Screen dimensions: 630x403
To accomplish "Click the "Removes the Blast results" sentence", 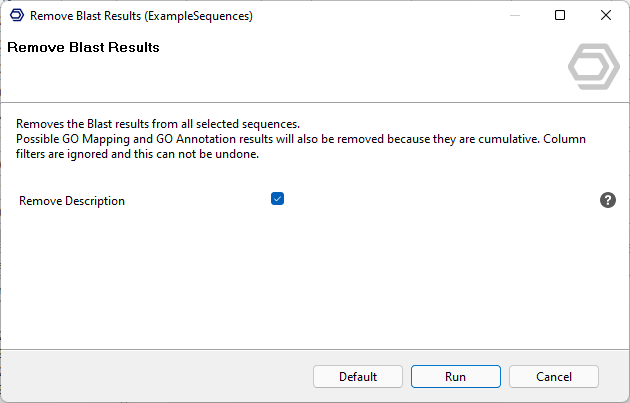I will (158, 123).
